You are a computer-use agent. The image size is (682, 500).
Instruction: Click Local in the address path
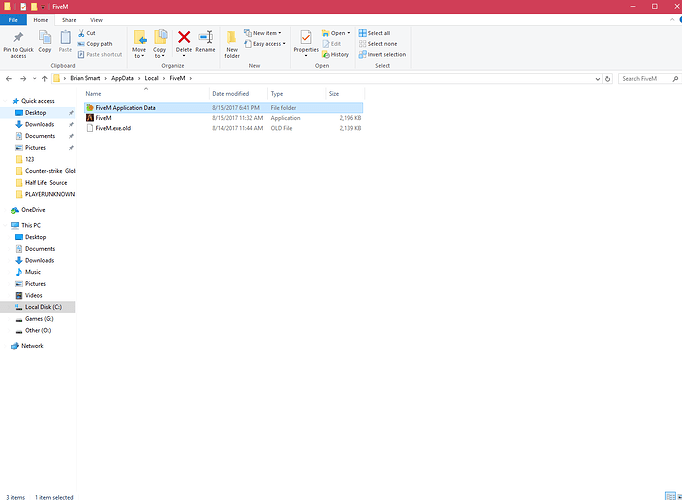pos(151,78)
